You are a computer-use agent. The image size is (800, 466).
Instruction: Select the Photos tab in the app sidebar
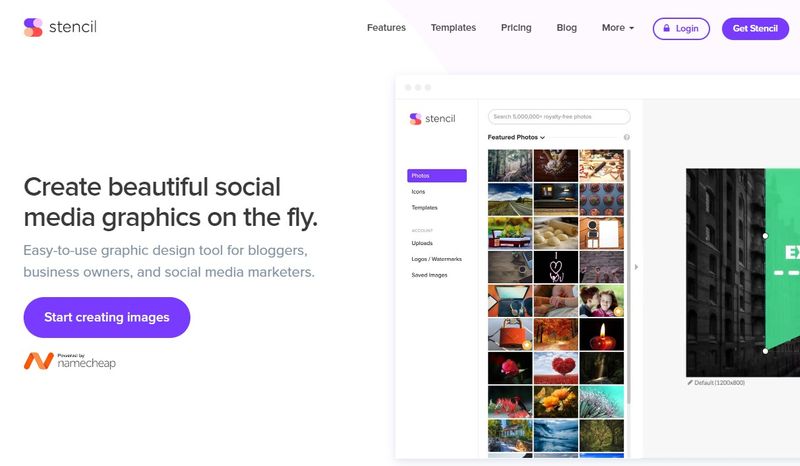tap(437, 176)
